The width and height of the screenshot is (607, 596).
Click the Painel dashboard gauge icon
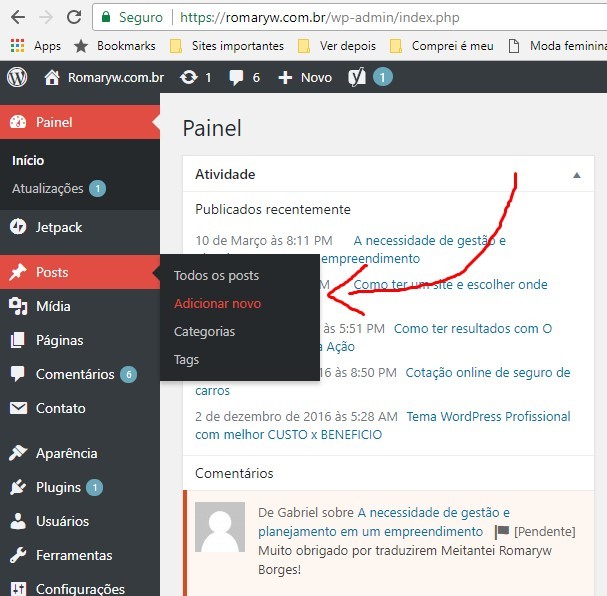pos(18,122)
